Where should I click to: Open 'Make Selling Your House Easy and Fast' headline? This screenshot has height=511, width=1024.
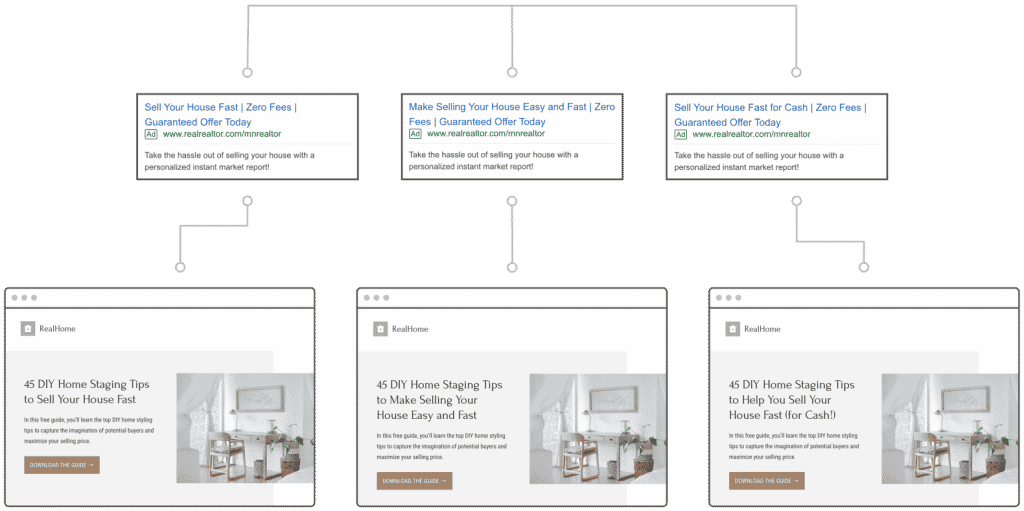click(x=511, y=114)
